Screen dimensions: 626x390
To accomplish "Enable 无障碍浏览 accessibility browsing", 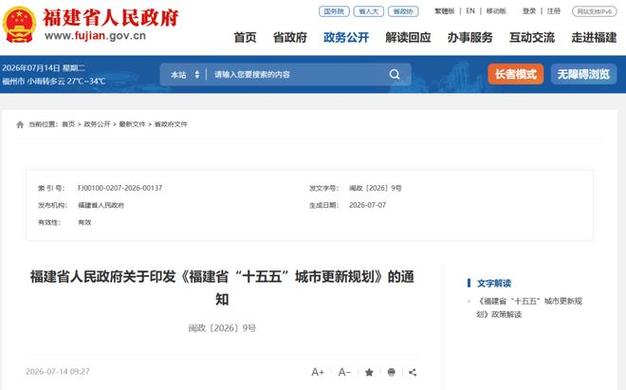I will 584,74.
